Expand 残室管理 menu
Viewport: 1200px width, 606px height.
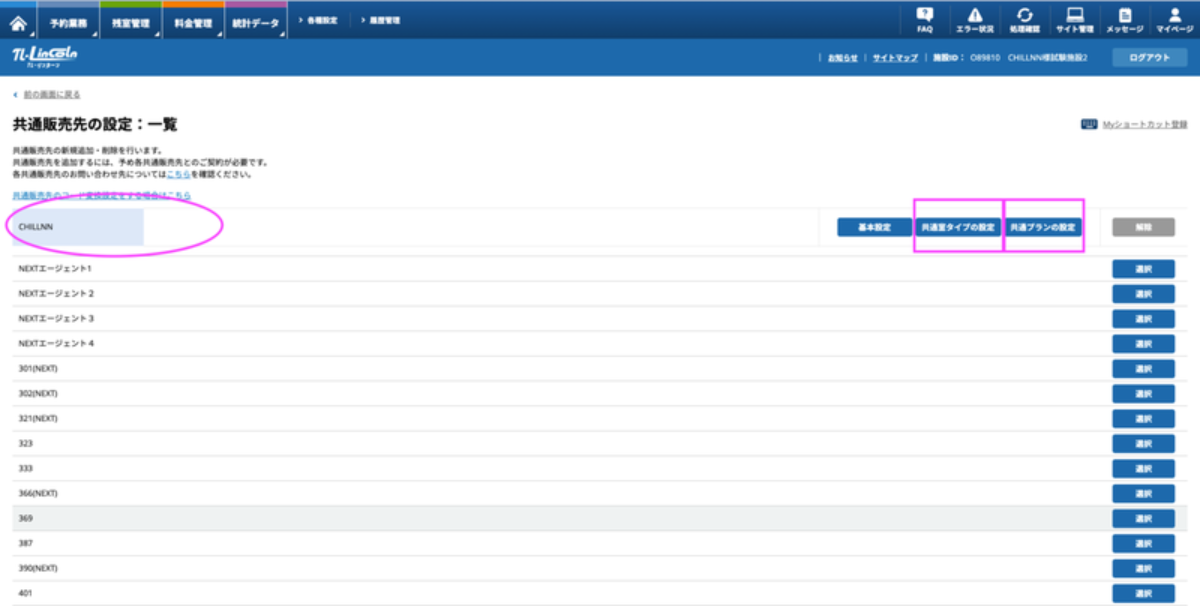(x=130, y=23)
